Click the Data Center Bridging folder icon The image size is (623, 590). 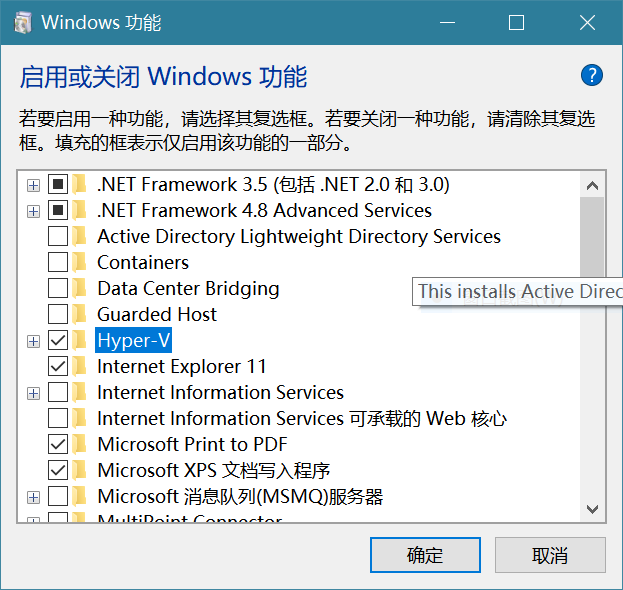(80, 289)
